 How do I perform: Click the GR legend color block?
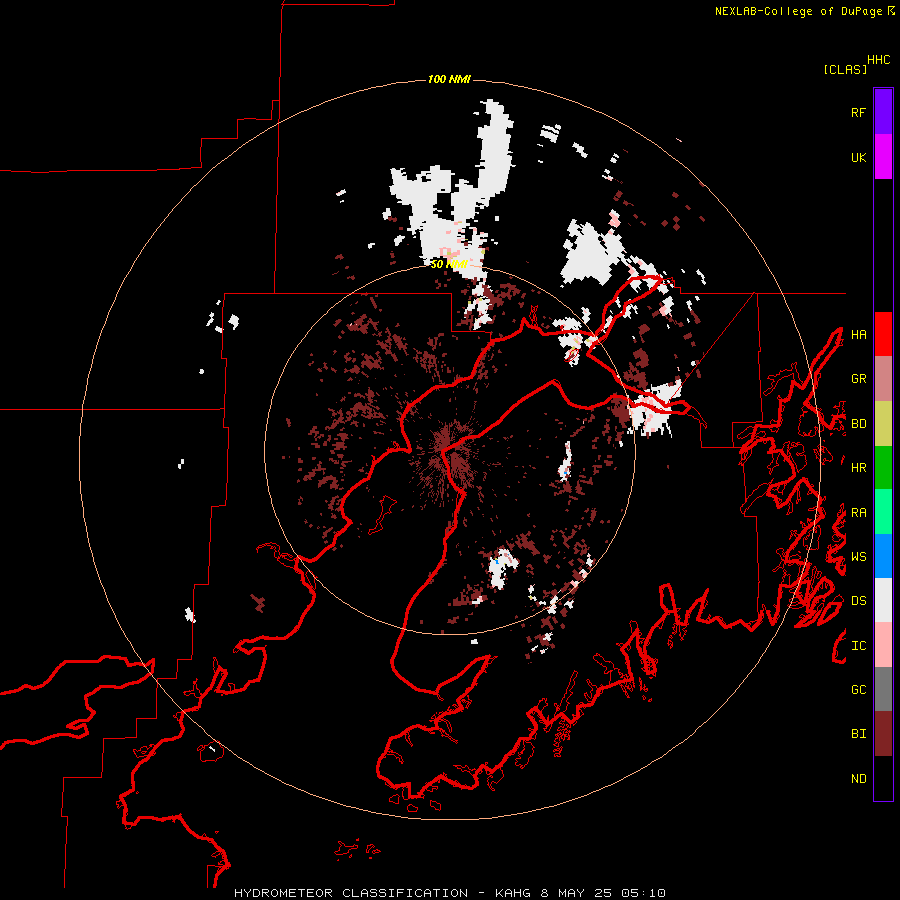(883, 379)
